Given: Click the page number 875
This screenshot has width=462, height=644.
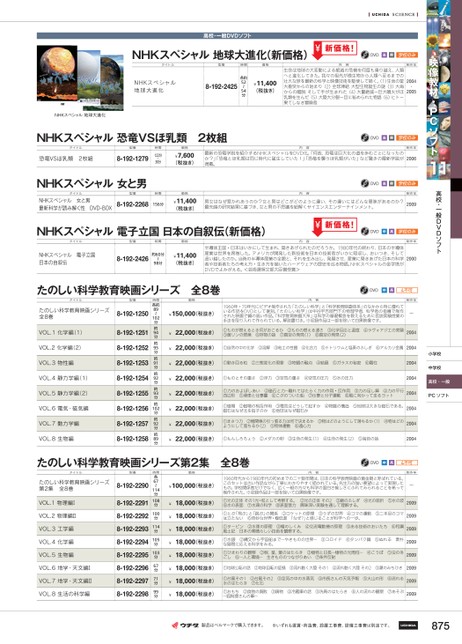Looking at the screenshot, I should pos(440,626).
